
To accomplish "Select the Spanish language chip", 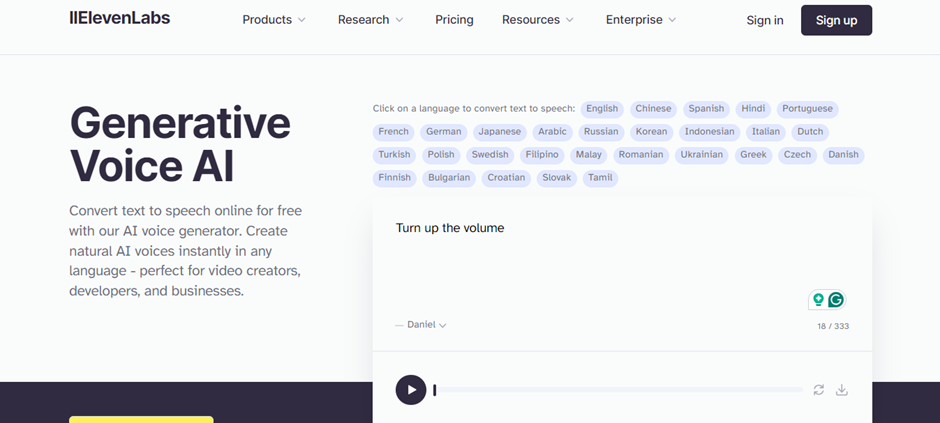I will (706, 109).
